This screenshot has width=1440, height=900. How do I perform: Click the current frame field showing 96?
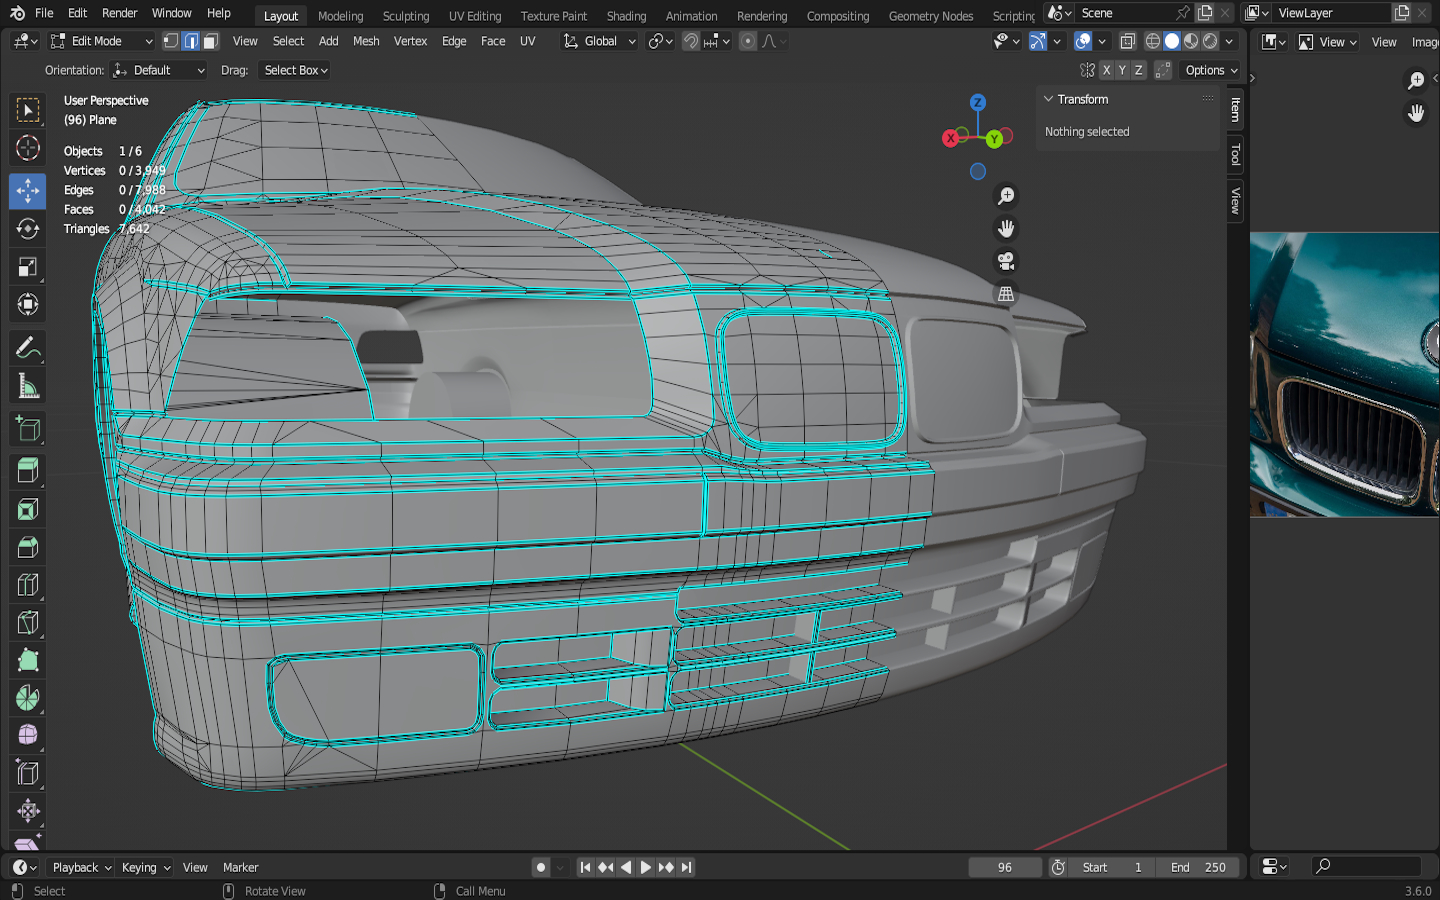pos(1004,867)
